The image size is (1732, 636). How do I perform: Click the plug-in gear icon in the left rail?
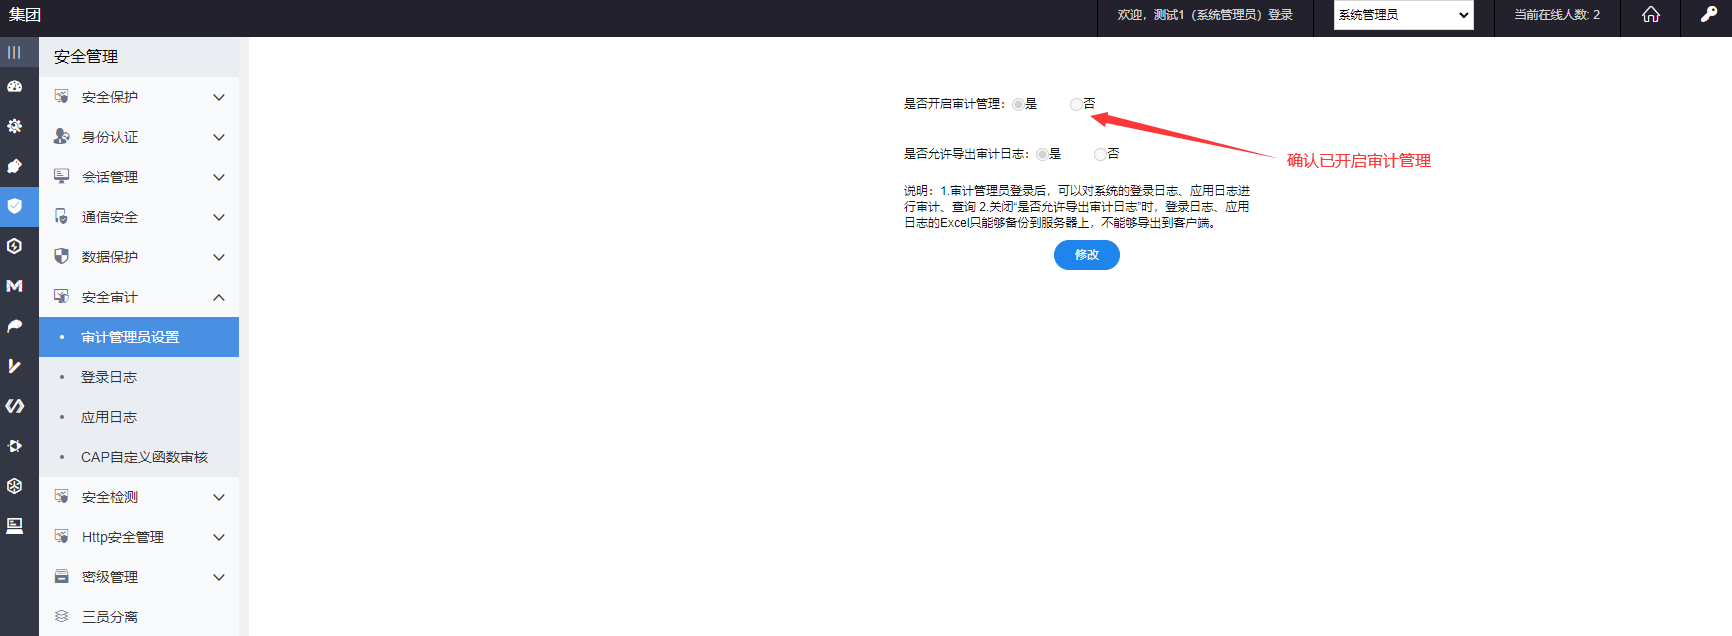coord(14,446)
